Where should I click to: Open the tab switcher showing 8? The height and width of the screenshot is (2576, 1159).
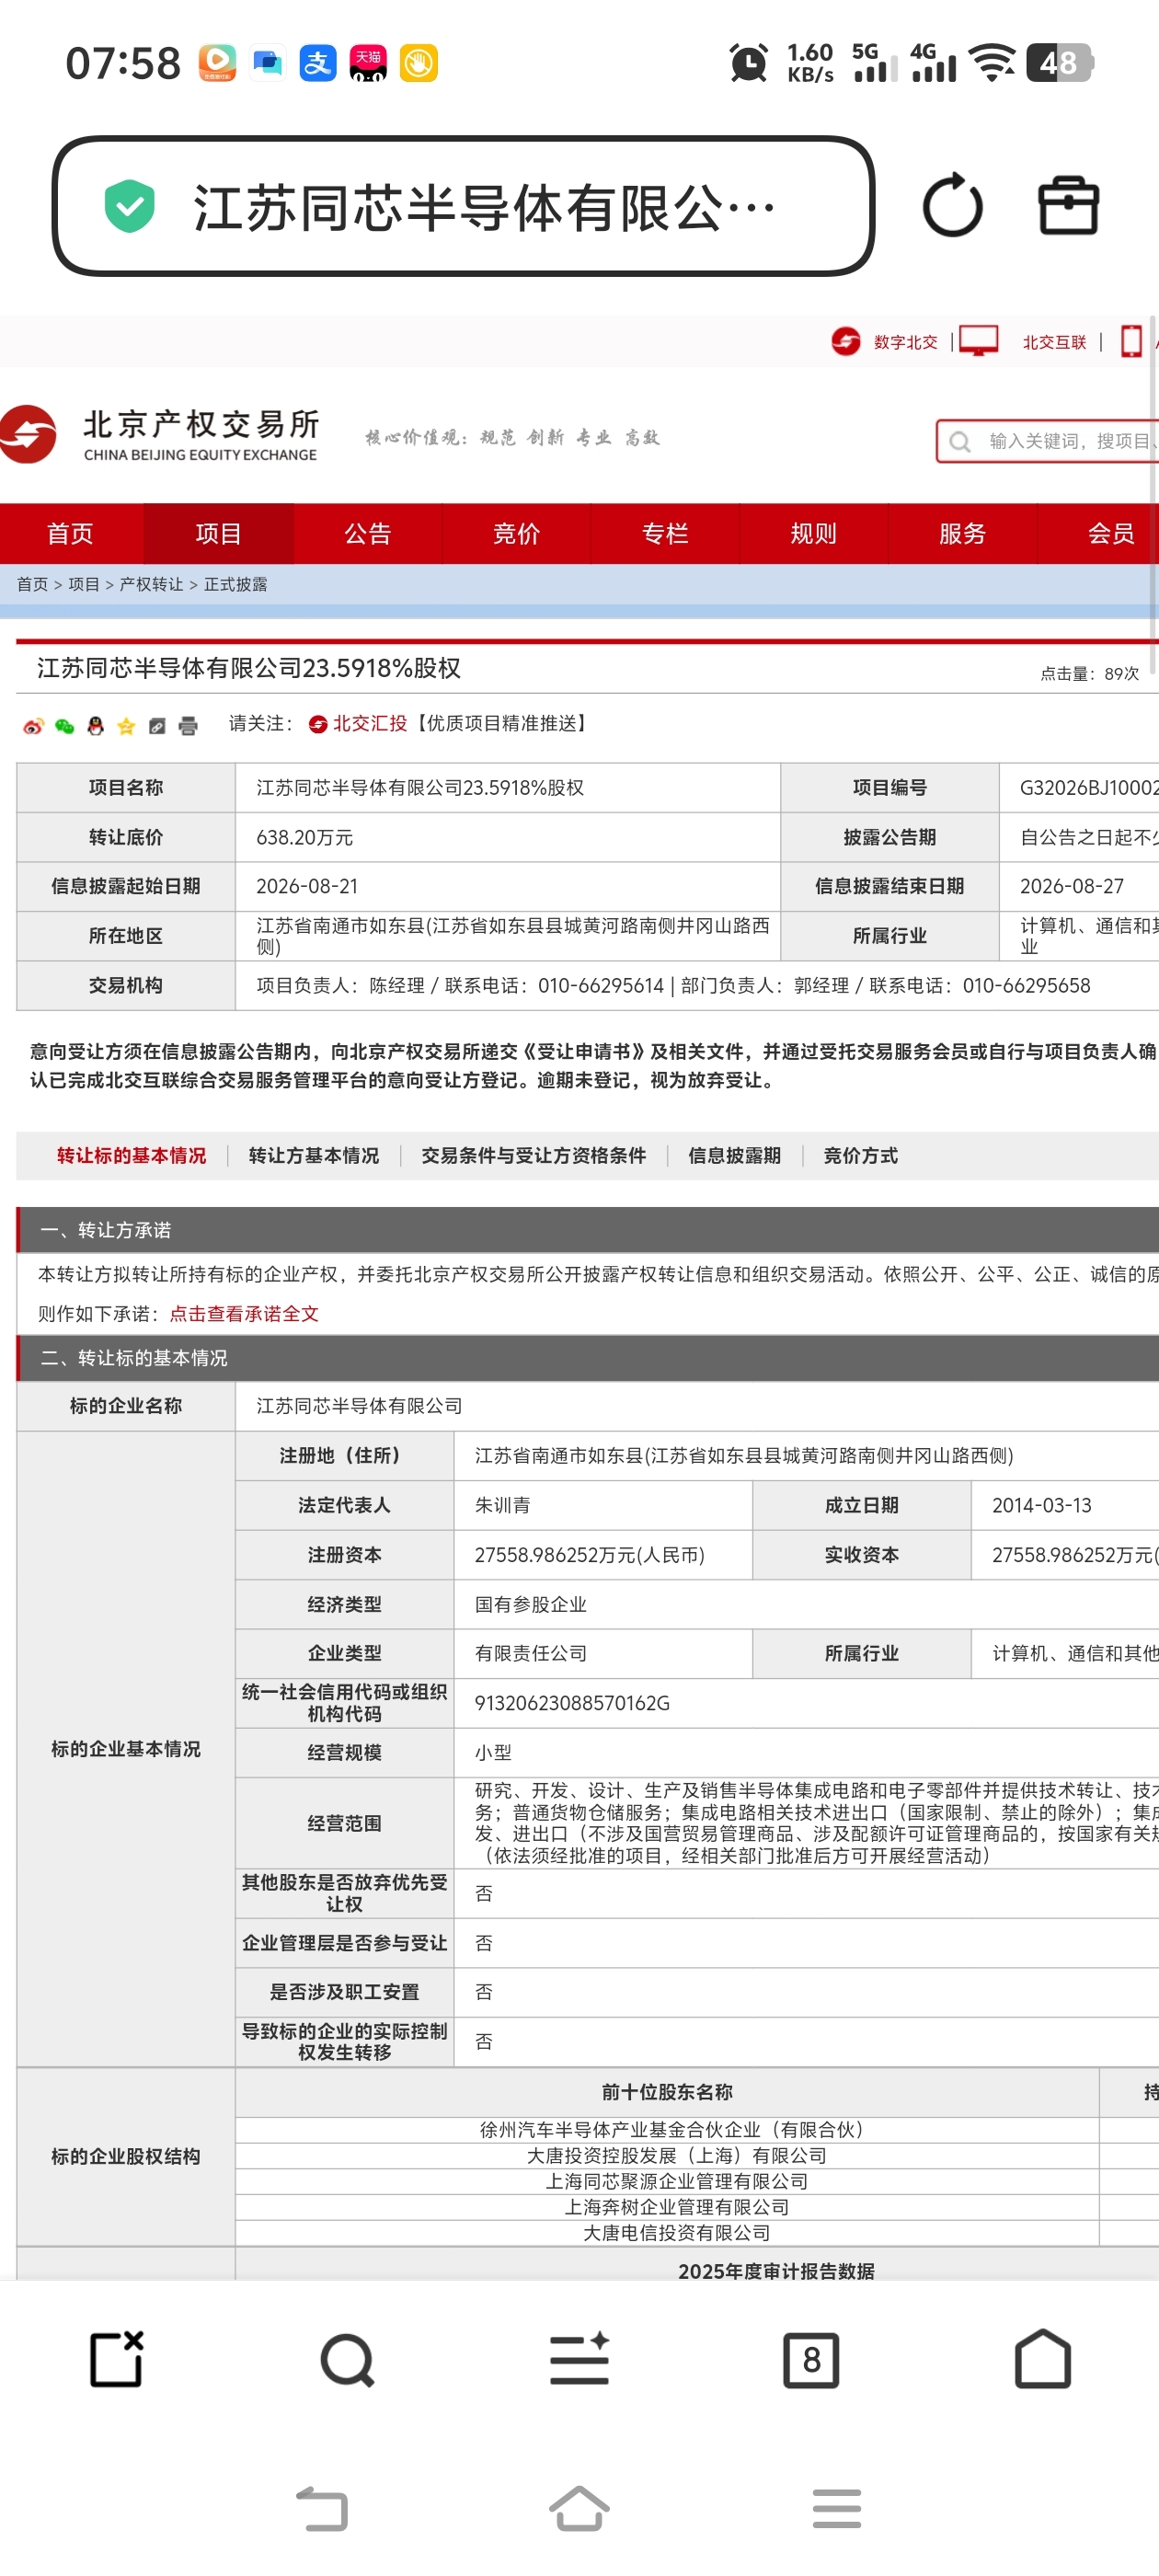point(811,2360)
